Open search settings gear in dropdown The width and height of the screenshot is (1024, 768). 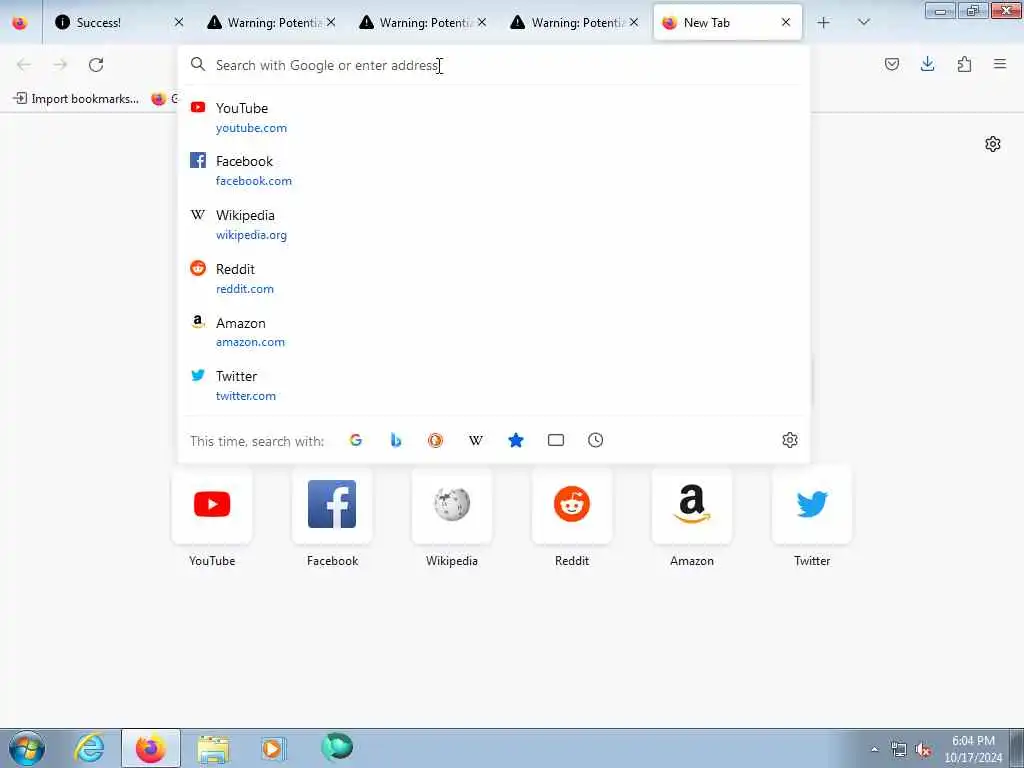790,440
